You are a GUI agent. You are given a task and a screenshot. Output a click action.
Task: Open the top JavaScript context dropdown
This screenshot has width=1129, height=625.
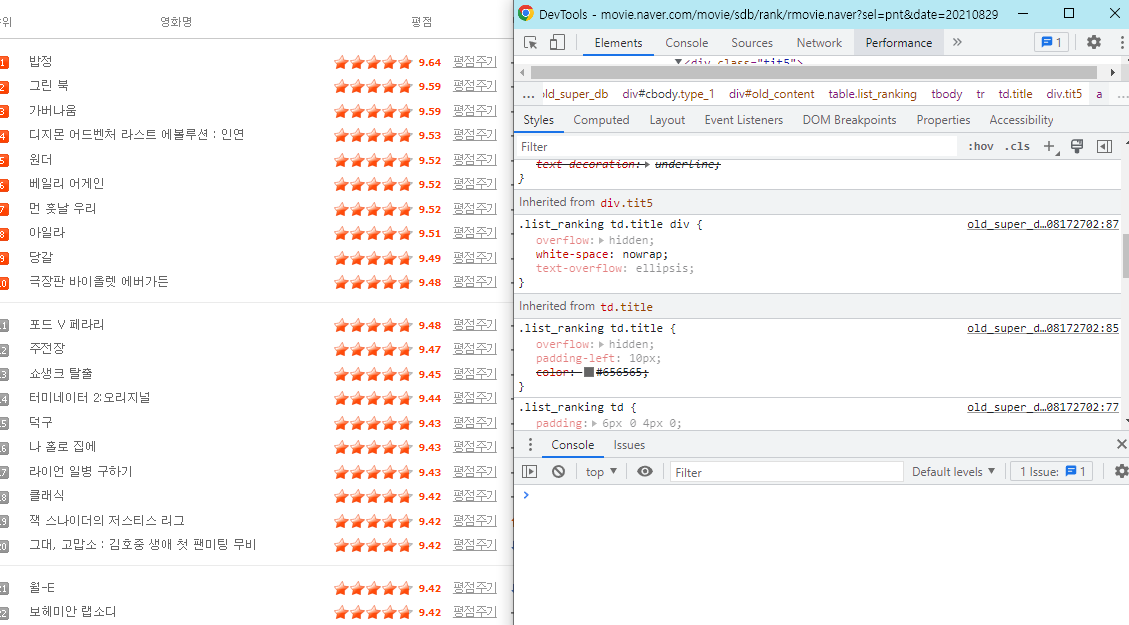pyautogui.click(x=601, y=472)
